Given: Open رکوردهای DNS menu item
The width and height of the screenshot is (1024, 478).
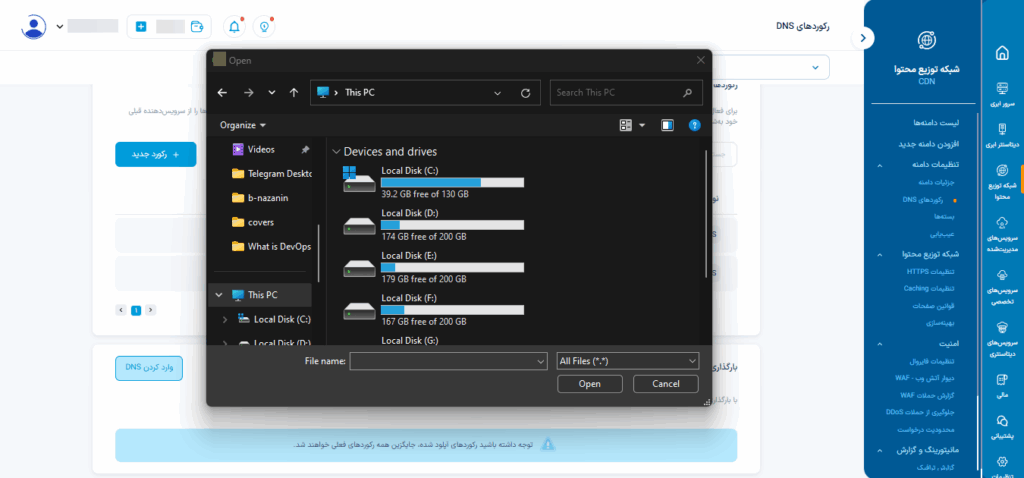Looking at the screenshot, I should point(925,199).
